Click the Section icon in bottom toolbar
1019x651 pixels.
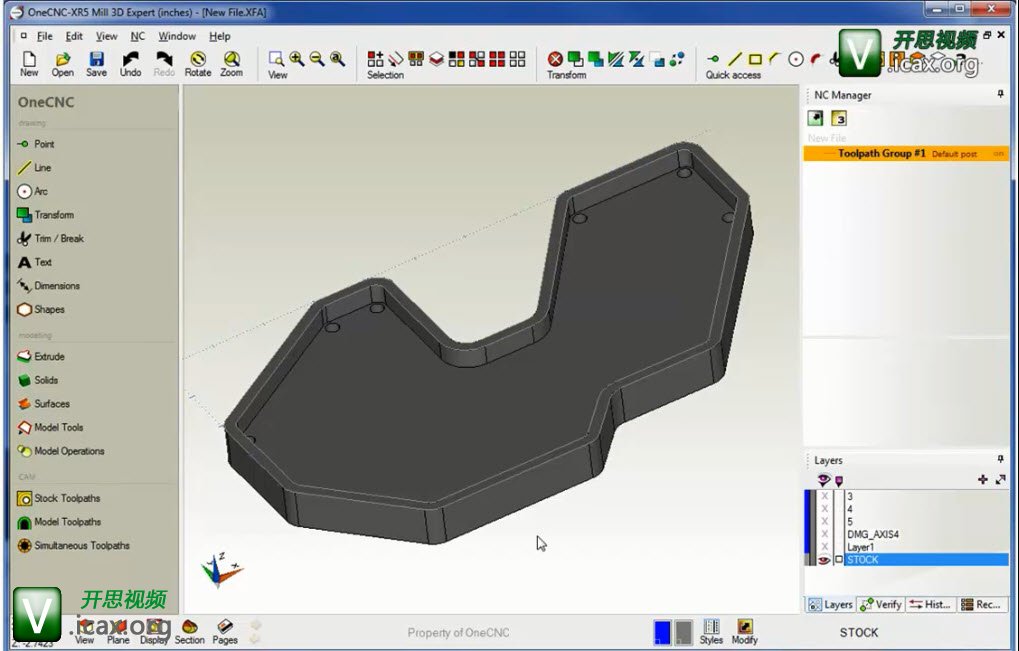[x=189, y=630]
